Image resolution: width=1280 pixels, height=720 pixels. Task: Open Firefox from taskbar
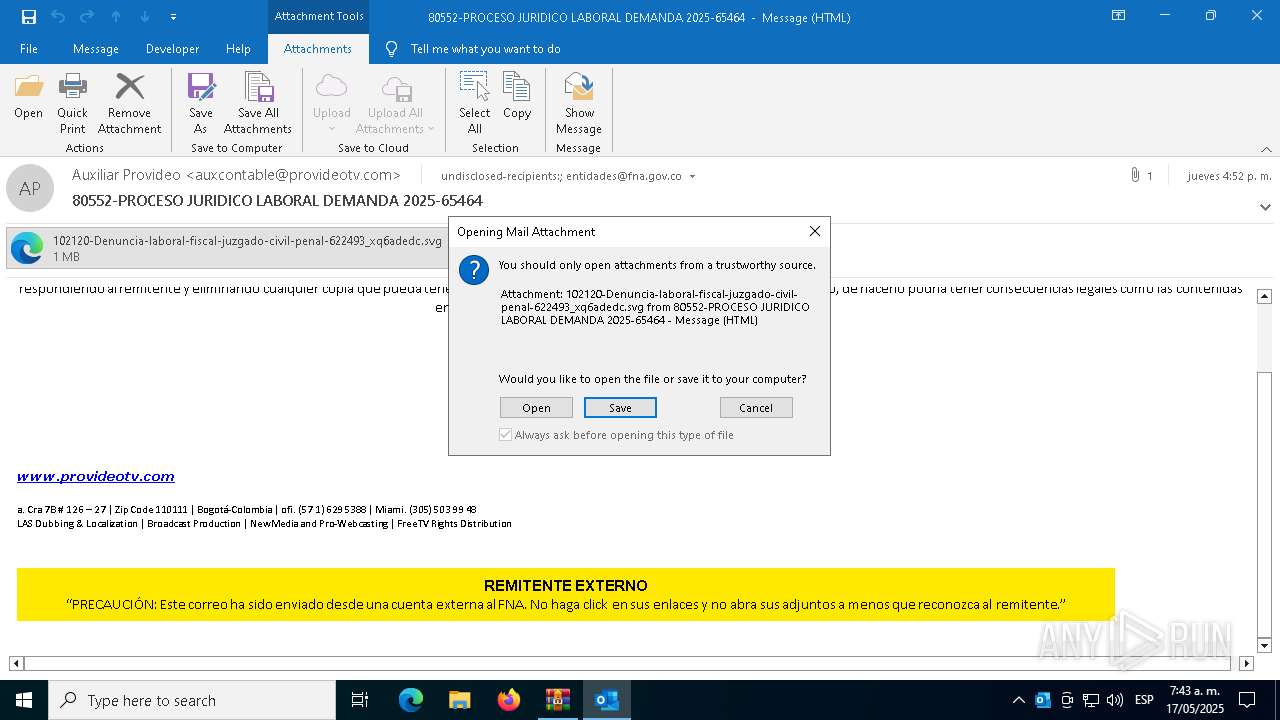click(509, 700)
